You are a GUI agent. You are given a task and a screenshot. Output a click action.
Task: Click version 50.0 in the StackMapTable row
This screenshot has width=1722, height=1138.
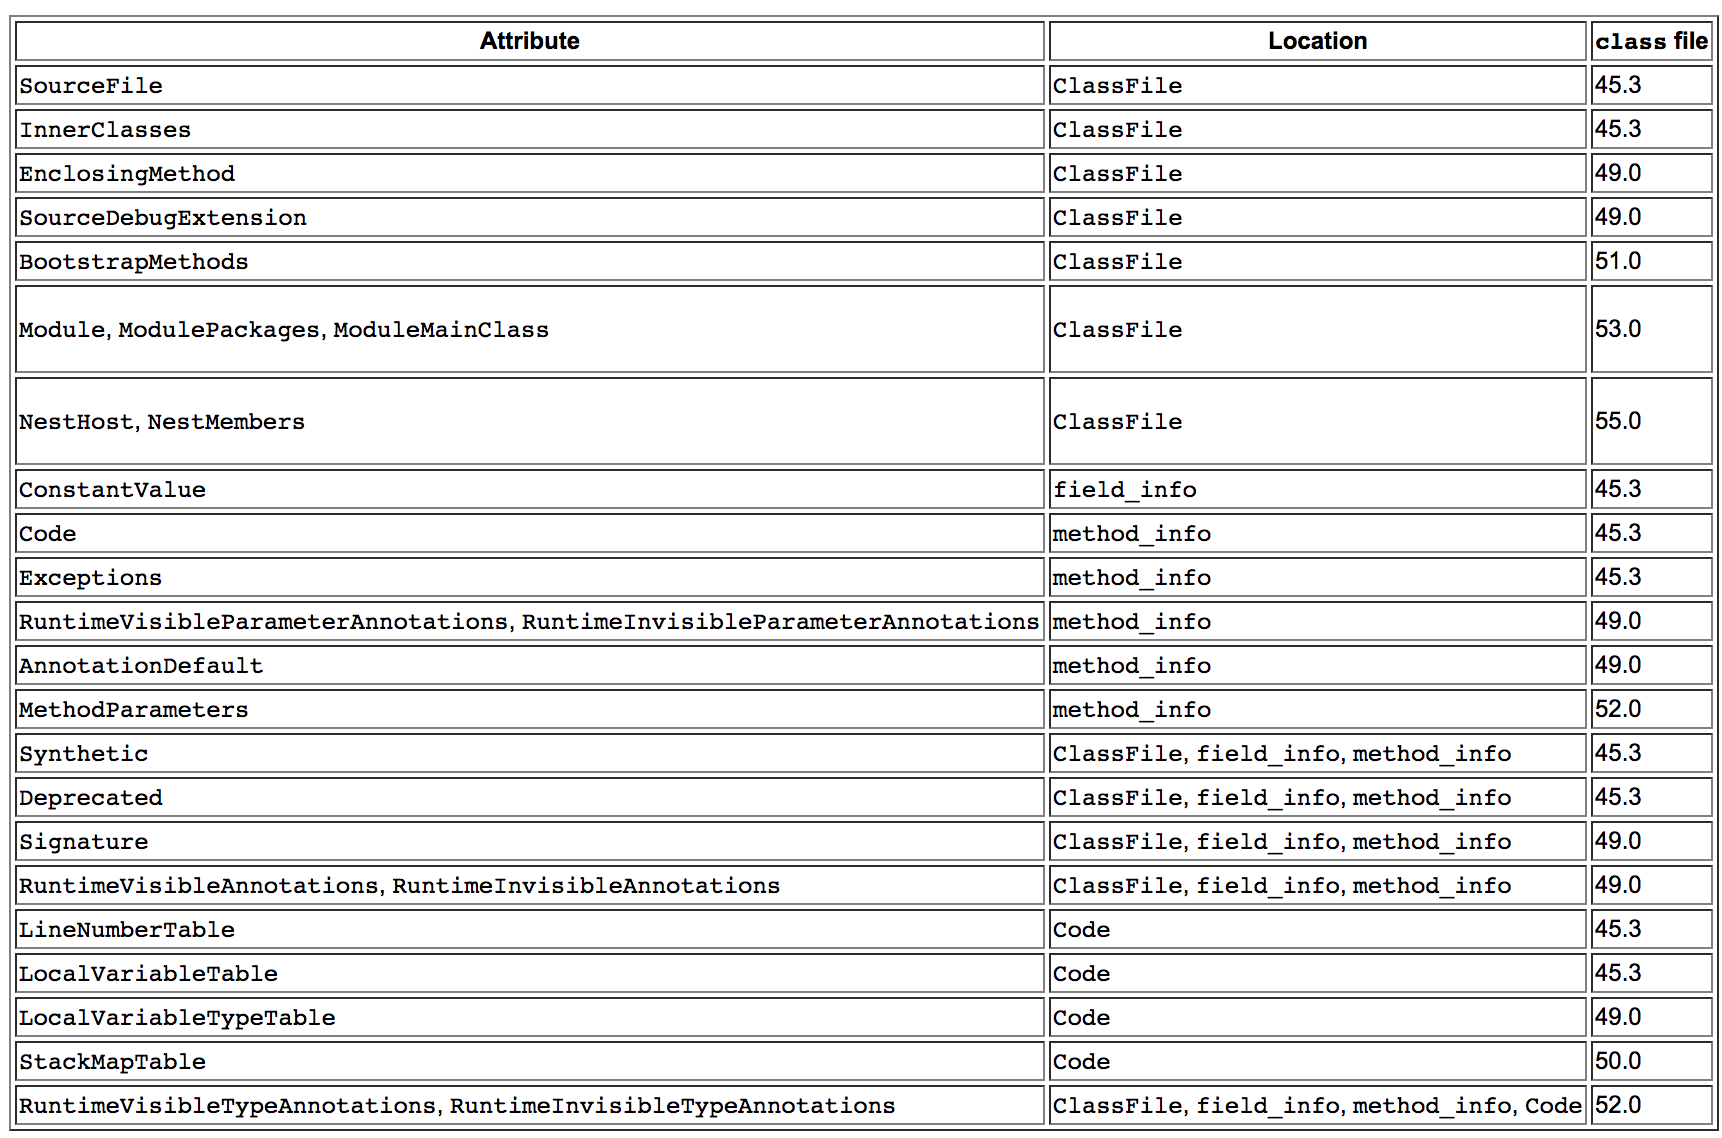1651,1061
